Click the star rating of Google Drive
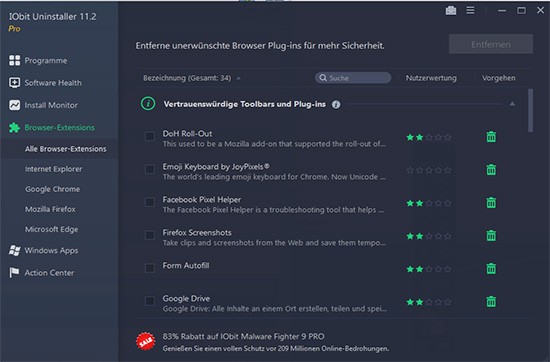The height and width of the screenshot is (362, 550). (x=429, y=302)
